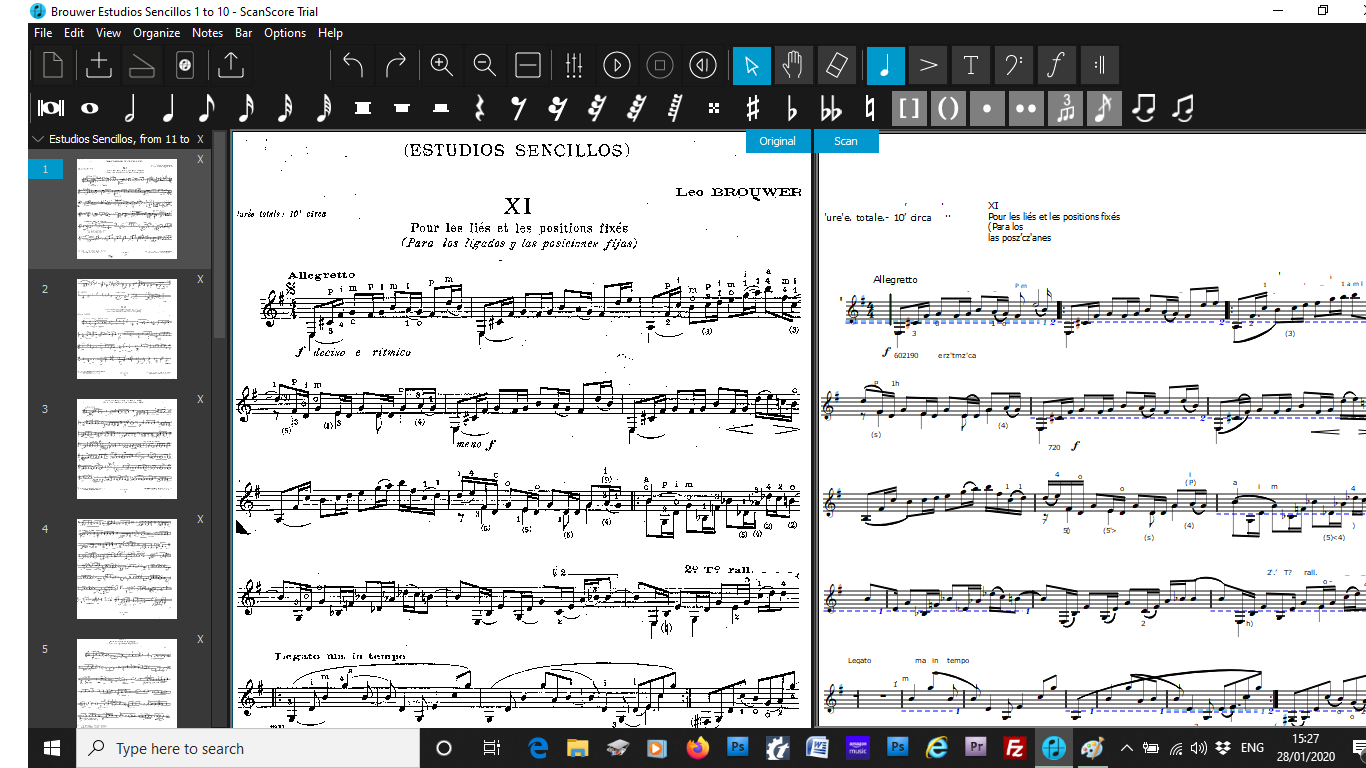
Task: Toggle the single augmentation dot
Action: (x=987, y=108)
